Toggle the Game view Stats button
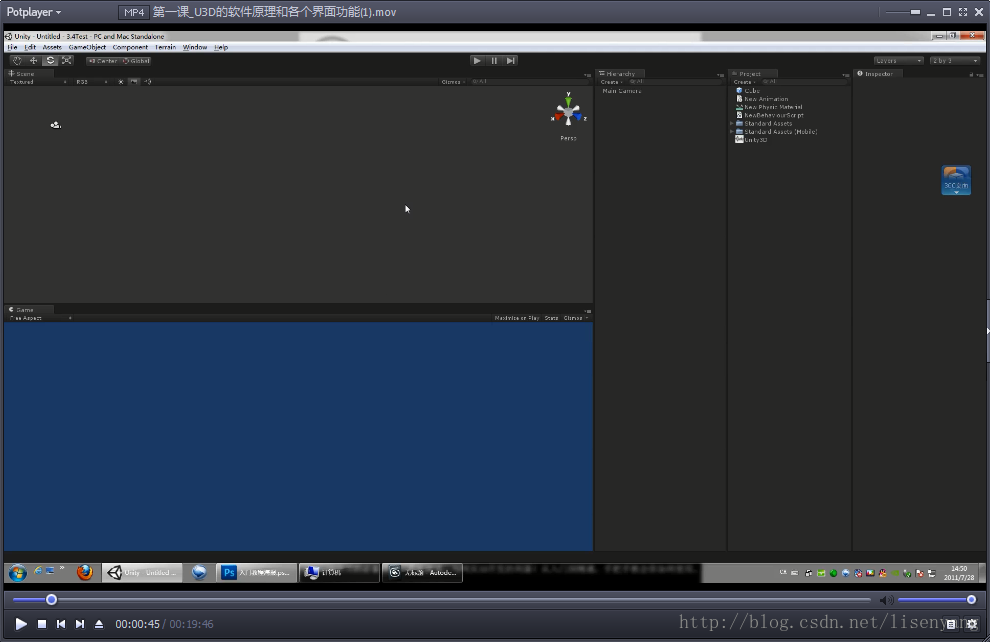This screenshot has height=642, width=990. pos(551,318)
